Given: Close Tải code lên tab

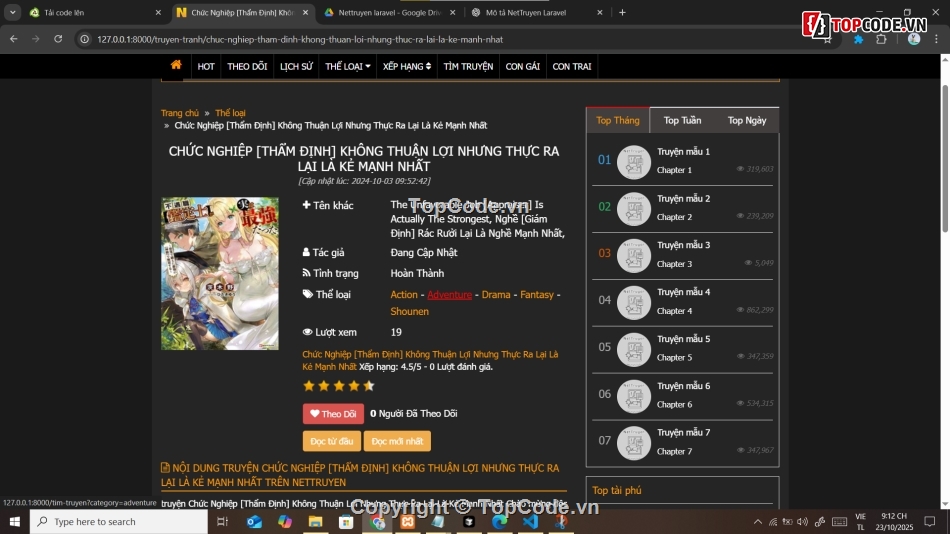Looking at the screenshot, I should [158, 12].
